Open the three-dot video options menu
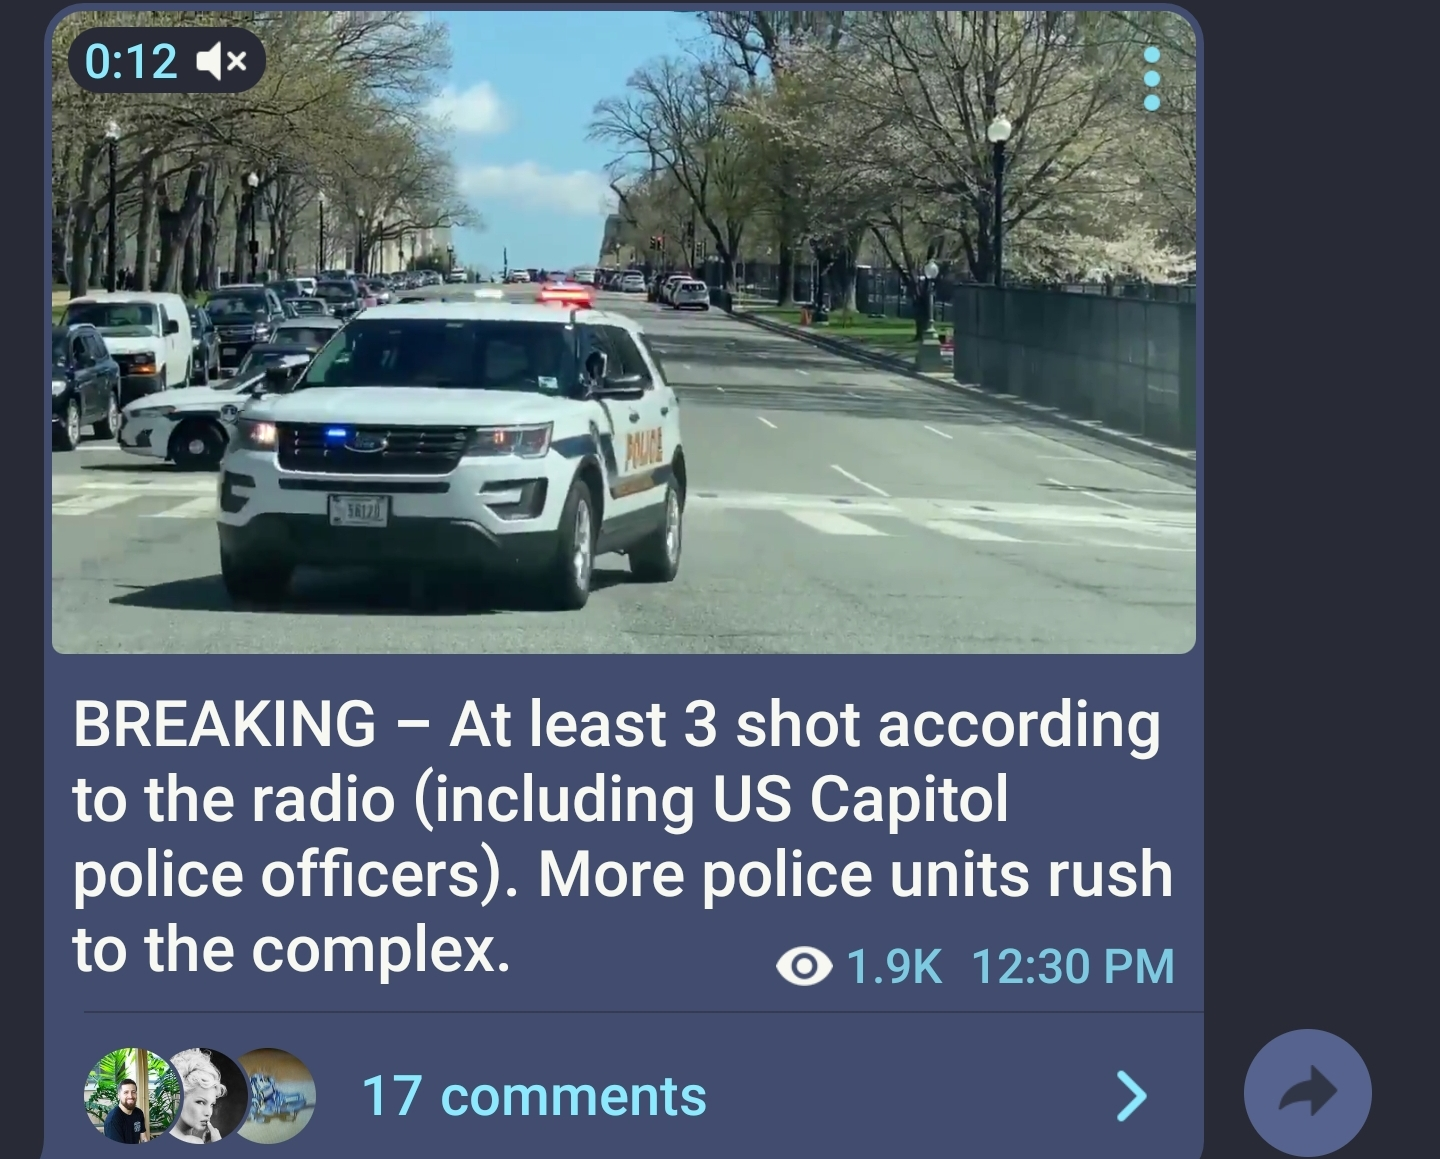This screenshot has height=1159, width=1440. coord(1152,78)
